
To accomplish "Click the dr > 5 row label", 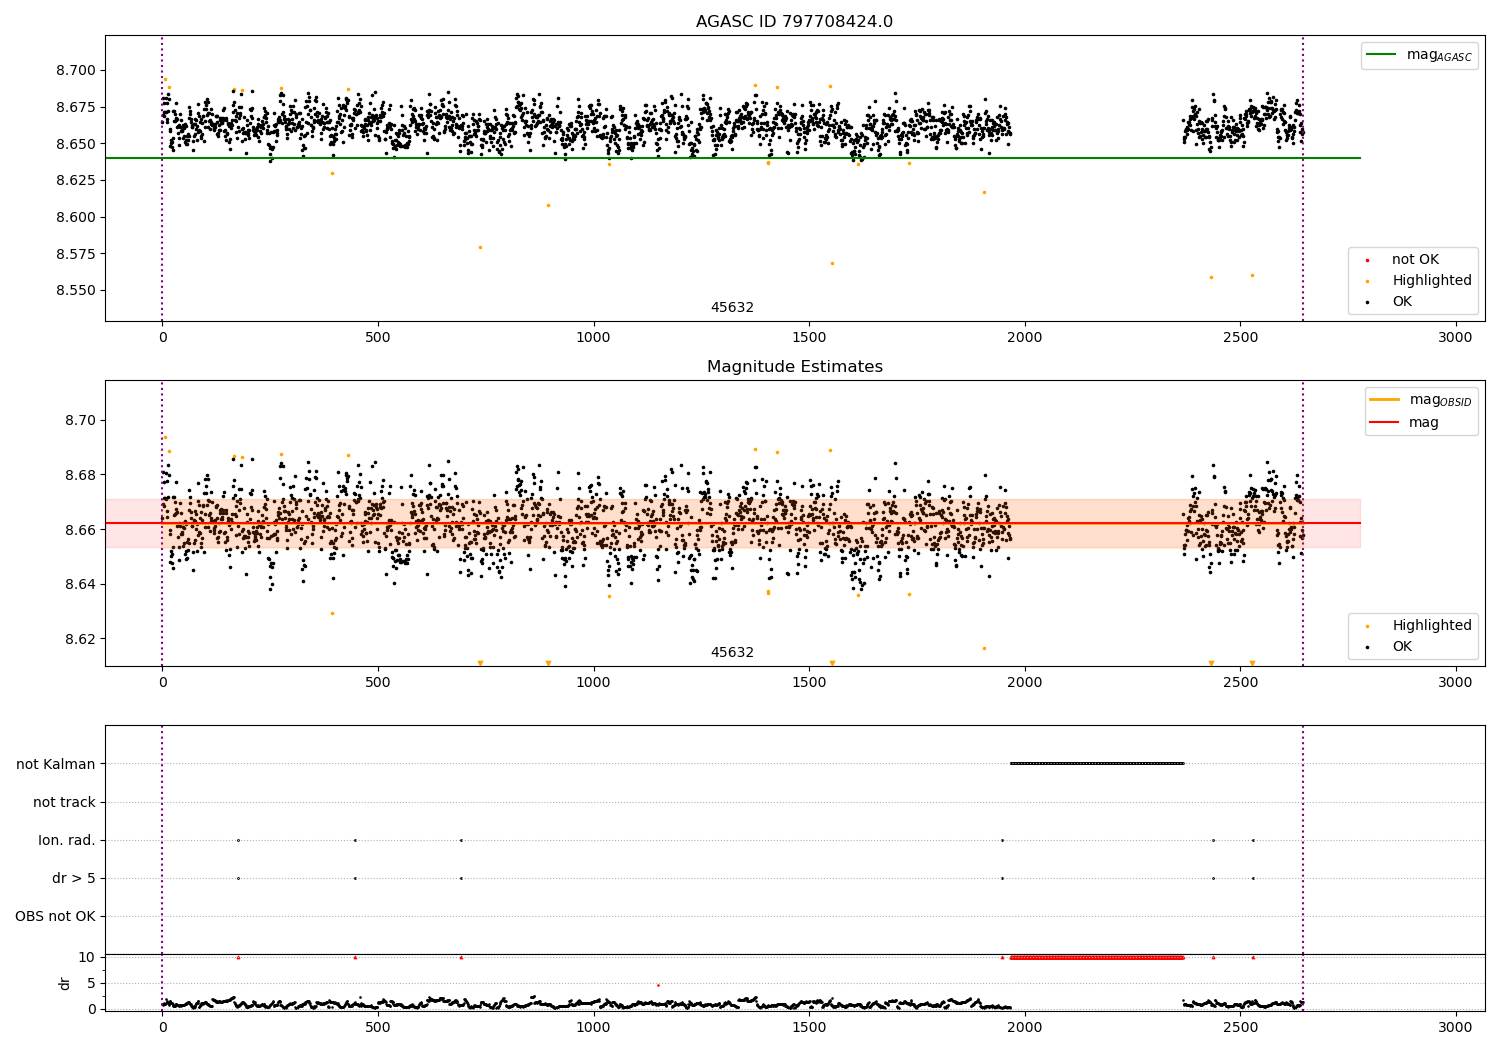I will 74,878.
